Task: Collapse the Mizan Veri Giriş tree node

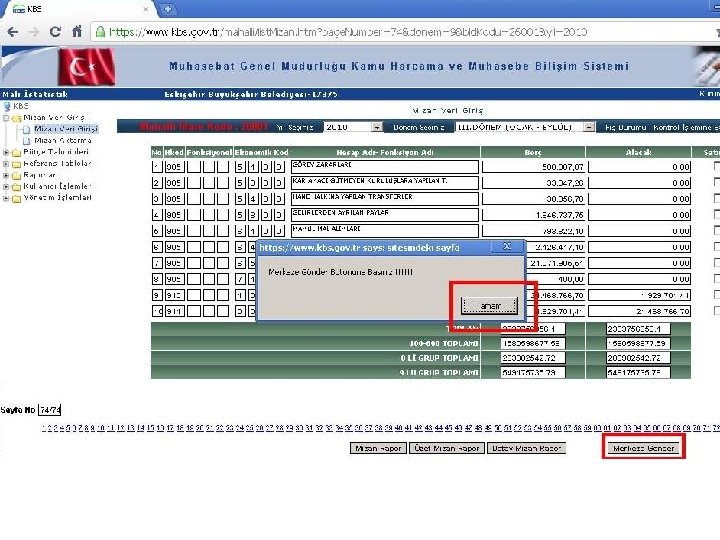Action: 6,118
